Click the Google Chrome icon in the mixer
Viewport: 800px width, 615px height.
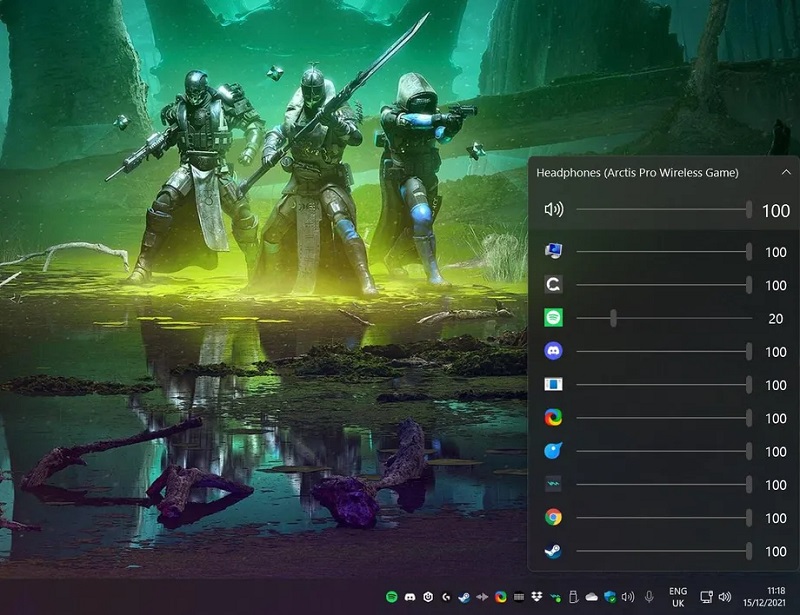click(x=553, y=518)
